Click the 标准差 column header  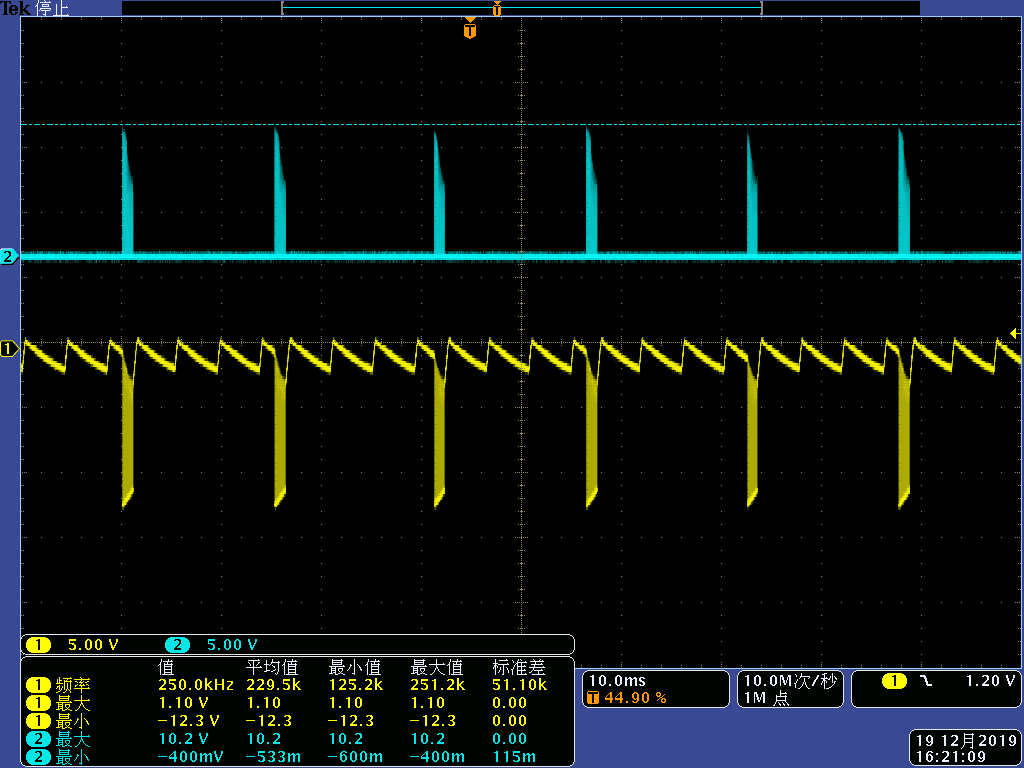519,667
